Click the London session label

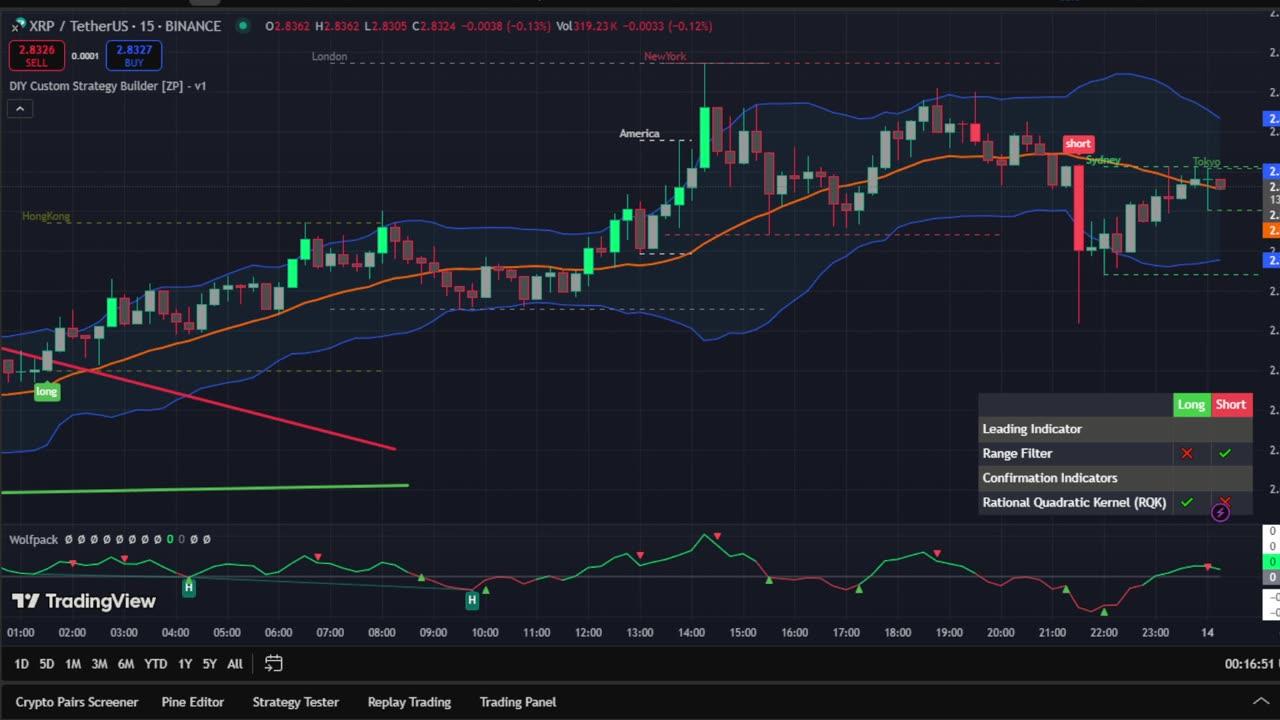click(329, 57)
